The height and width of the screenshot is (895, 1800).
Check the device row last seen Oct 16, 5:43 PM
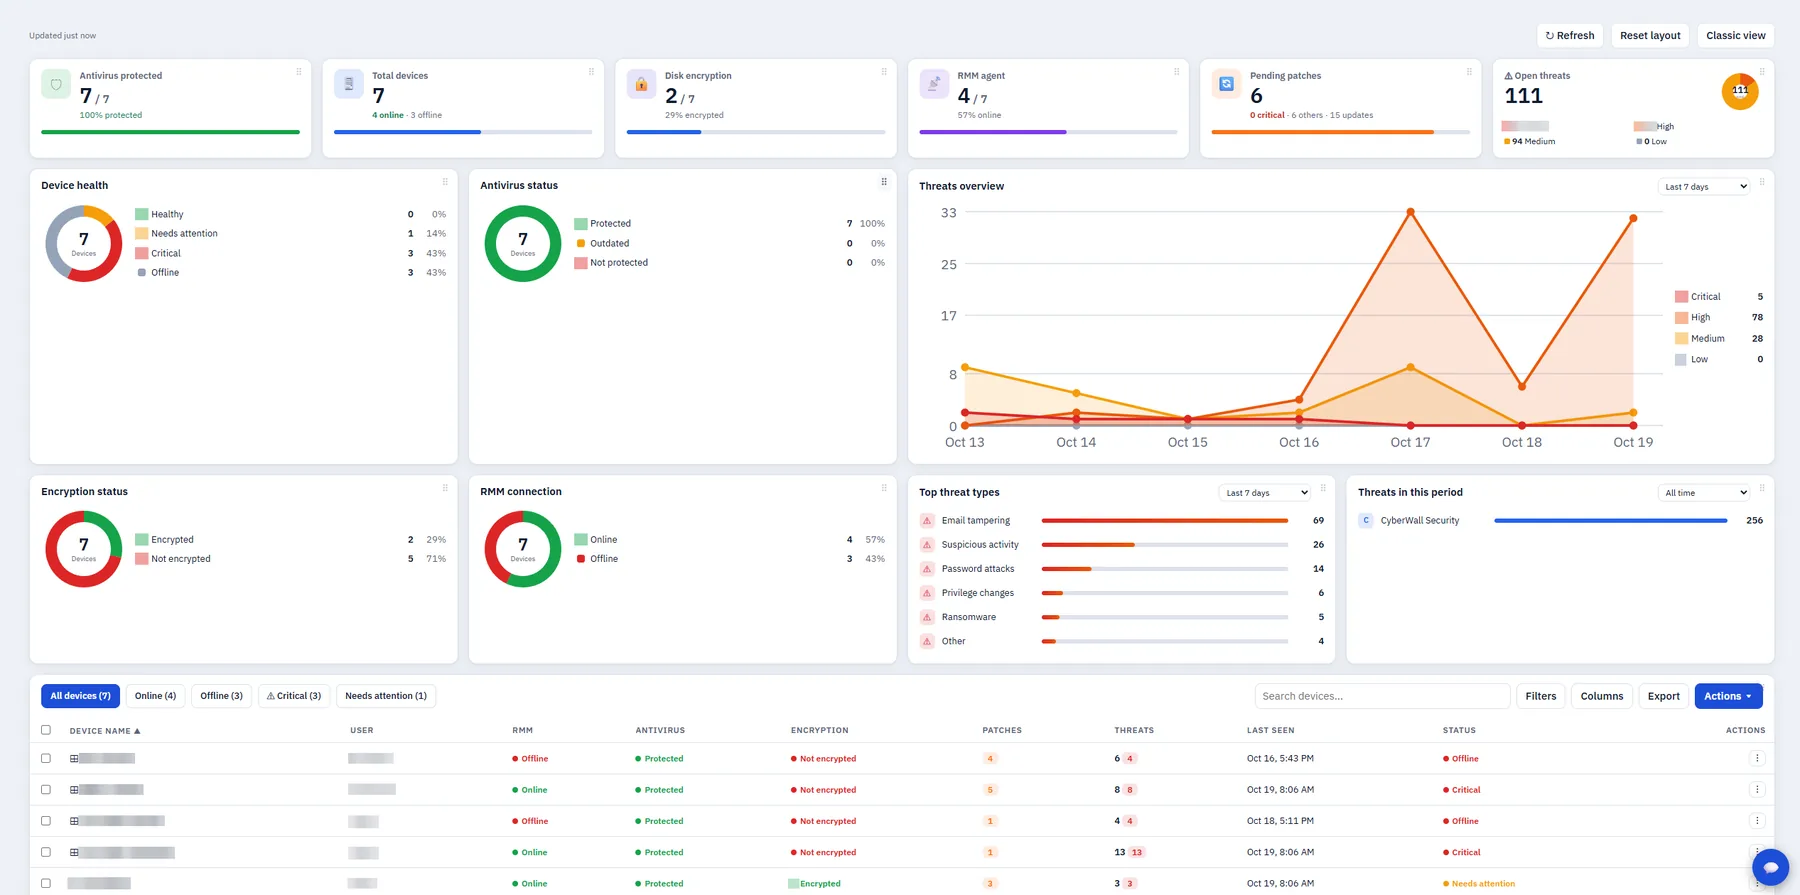[x=46, y=758]
